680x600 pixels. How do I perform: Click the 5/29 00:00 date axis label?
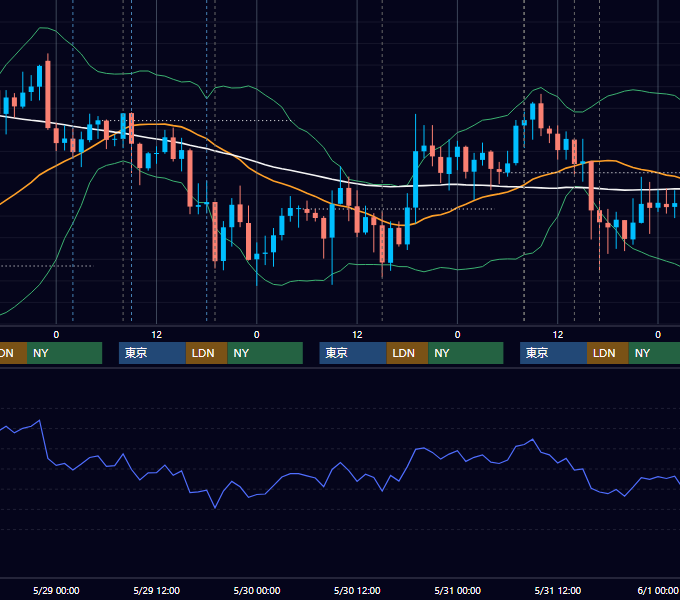pyautogui.click(x=56, y=590)
